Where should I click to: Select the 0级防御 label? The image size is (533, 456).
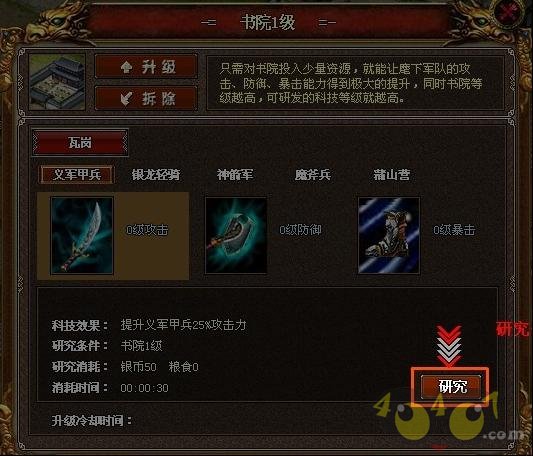tap(300, 230)
